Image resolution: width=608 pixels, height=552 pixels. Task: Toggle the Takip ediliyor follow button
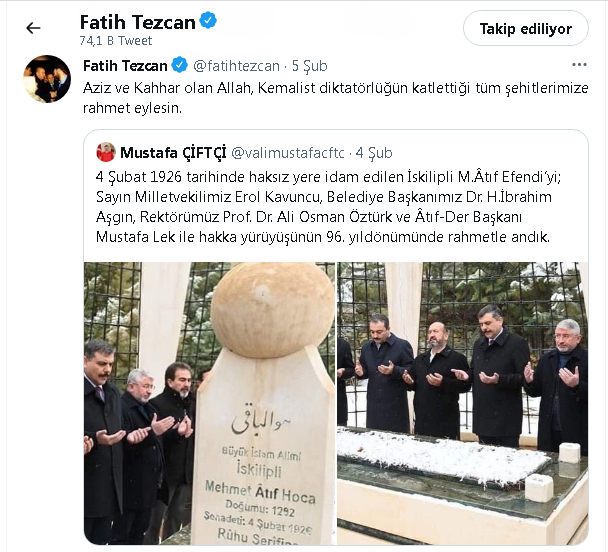coord(526,28)
